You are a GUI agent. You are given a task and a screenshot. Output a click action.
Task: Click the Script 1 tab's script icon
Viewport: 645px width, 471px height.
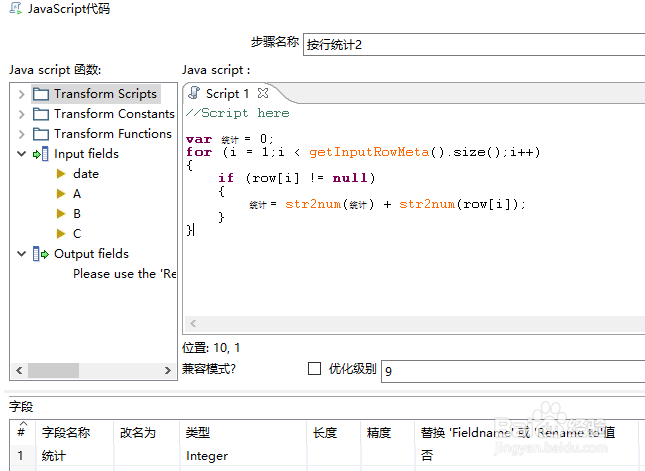pyautogui.click(x=195, y=94)
